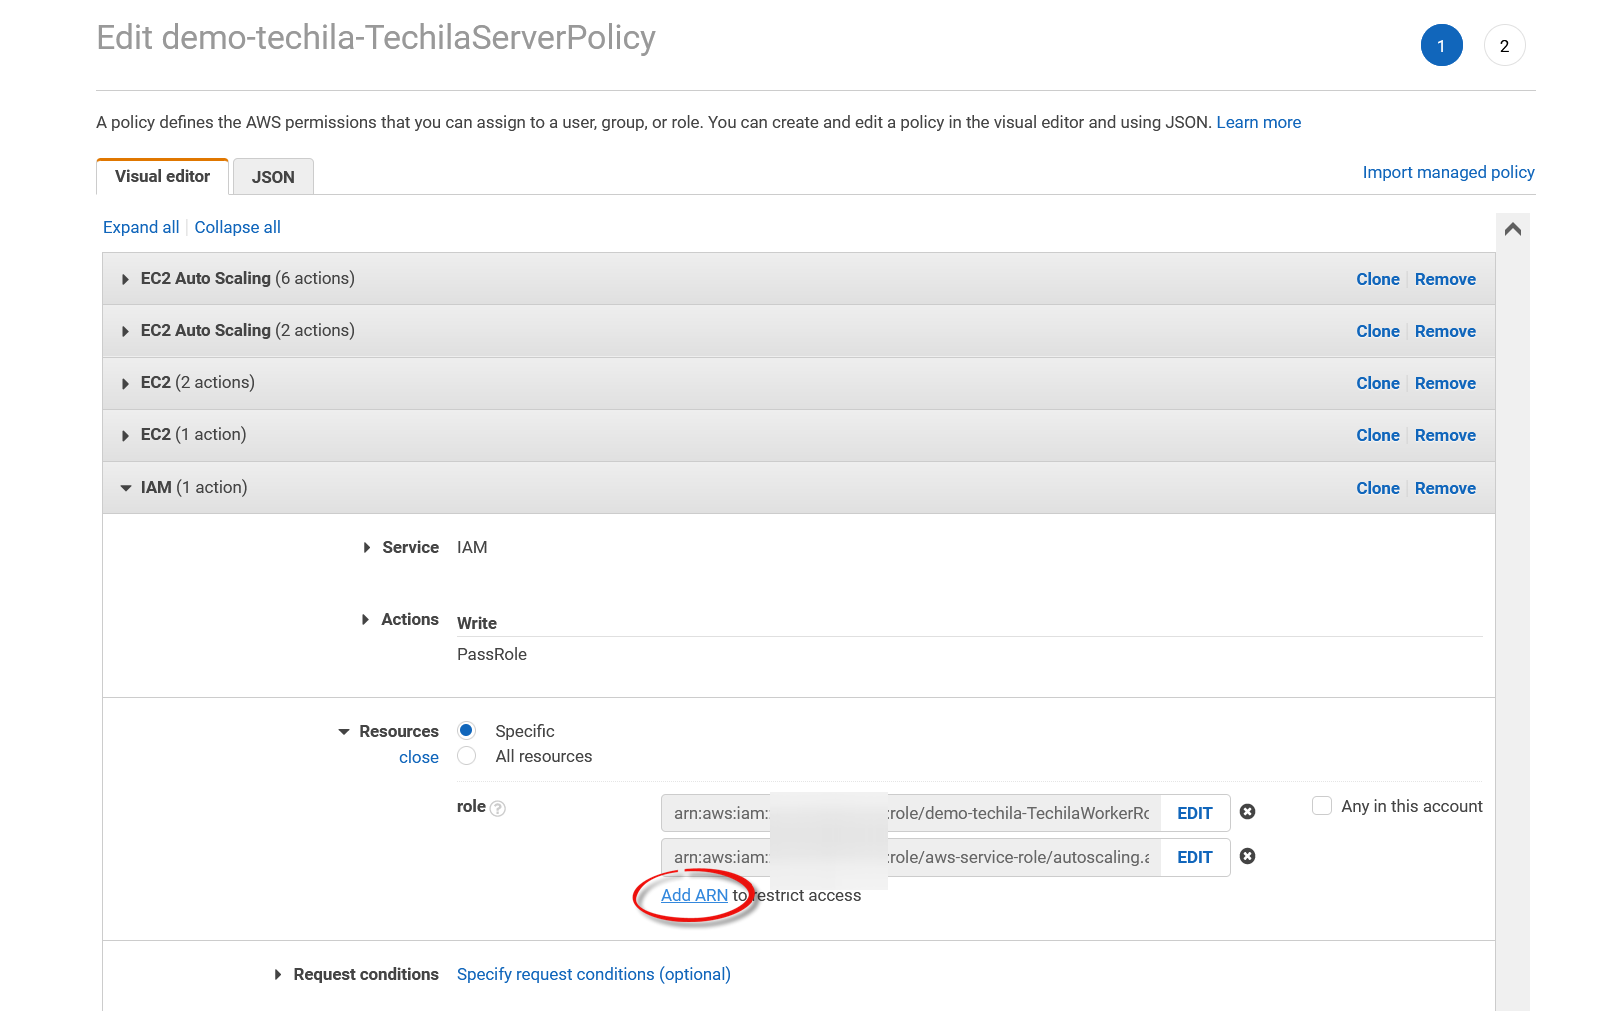The image size is (1603, 1011).
Task: Clone the IAM permission block
Action: click(1377, 488)
